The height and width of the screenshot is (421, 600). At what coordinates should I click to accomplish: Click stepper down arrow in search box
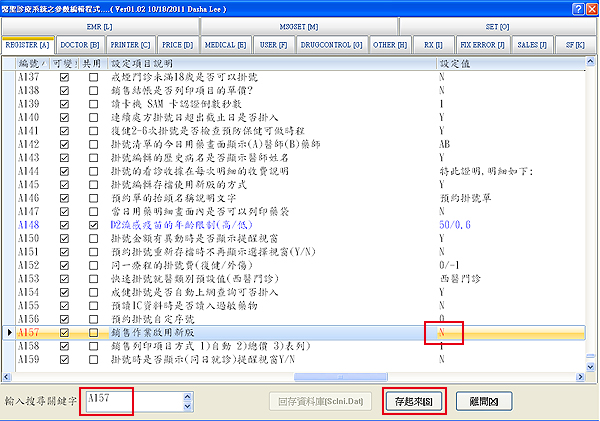pos(188,406)
